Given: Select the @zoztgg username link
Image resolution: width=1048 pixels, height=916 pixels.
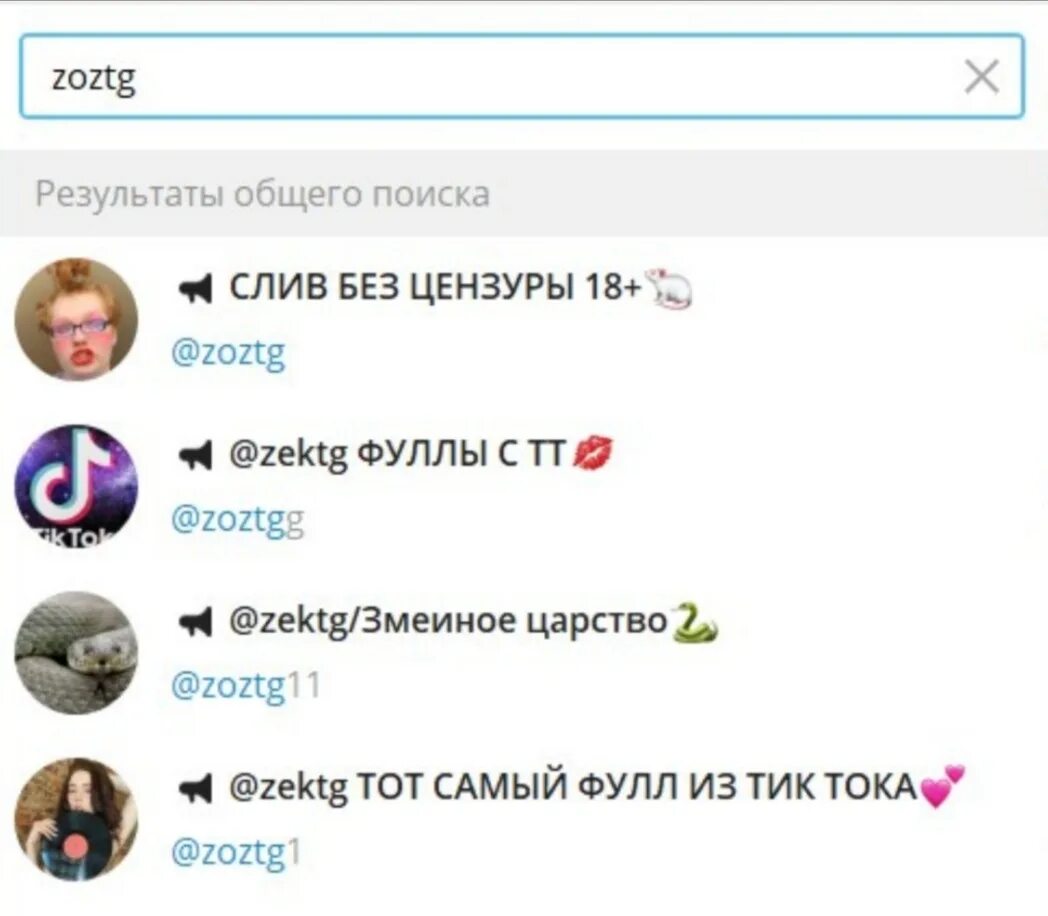Looking at the screenshot, I should [x=238, y=519].
